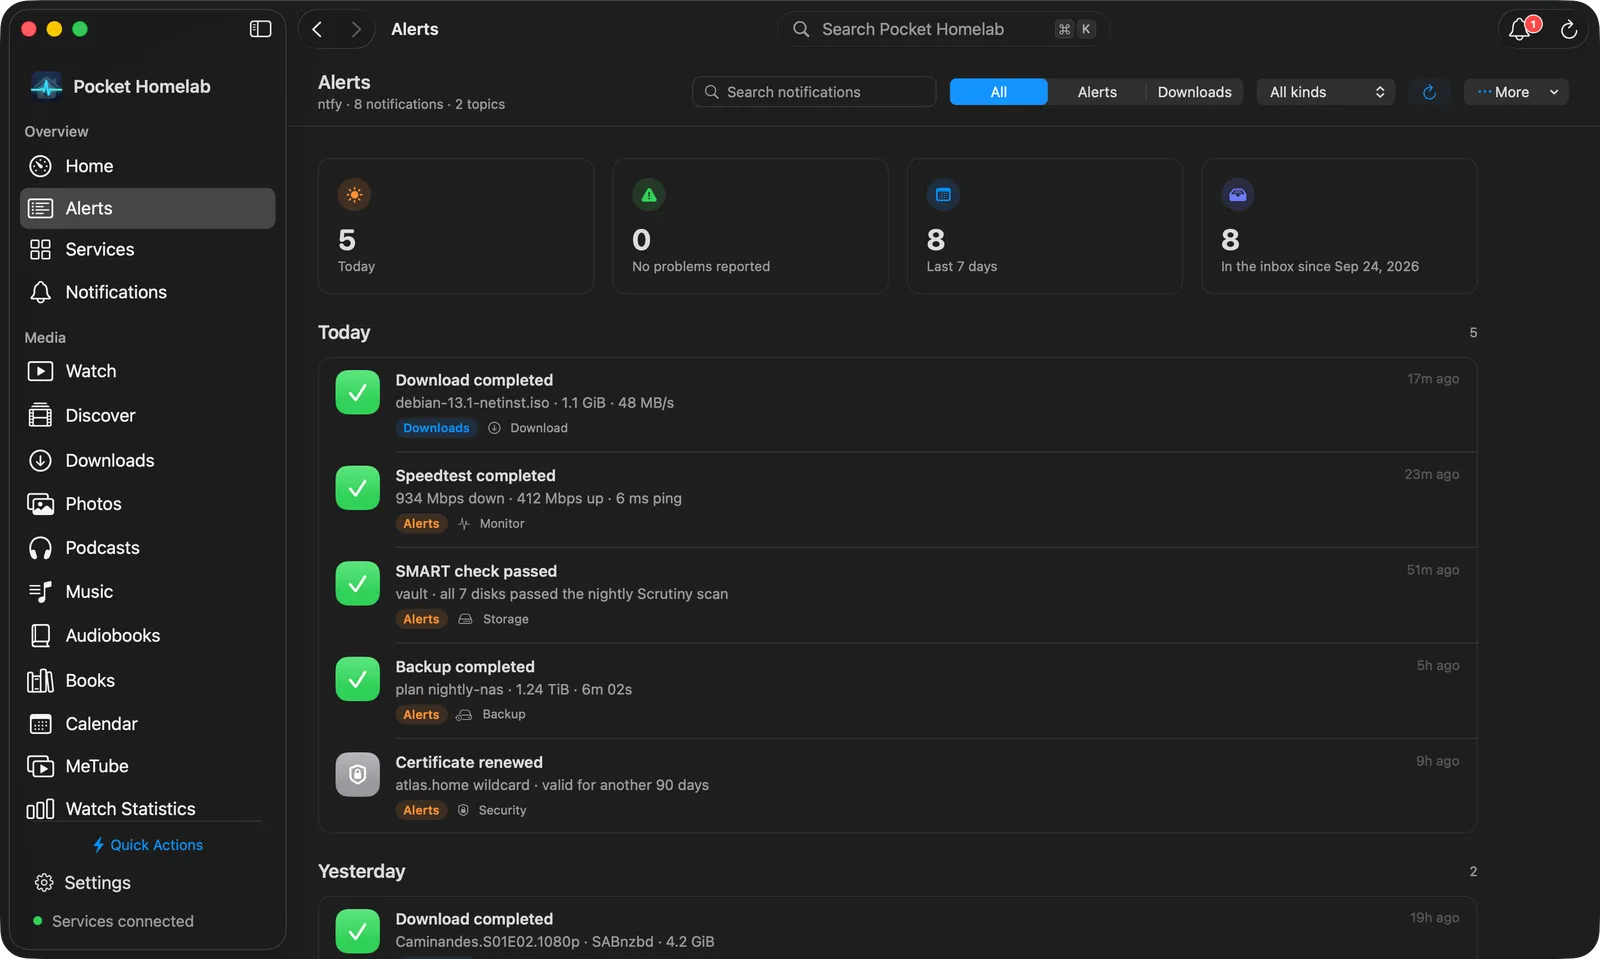Open Watch in the Media section

pos(147,371)
